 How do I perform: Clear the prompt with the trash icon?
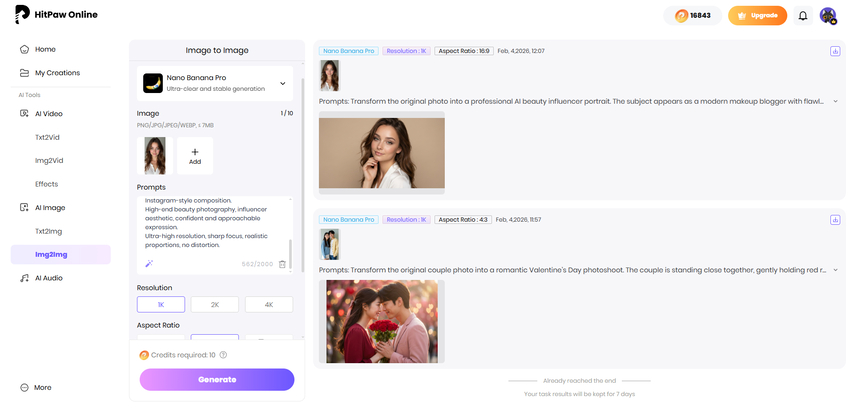282,264
